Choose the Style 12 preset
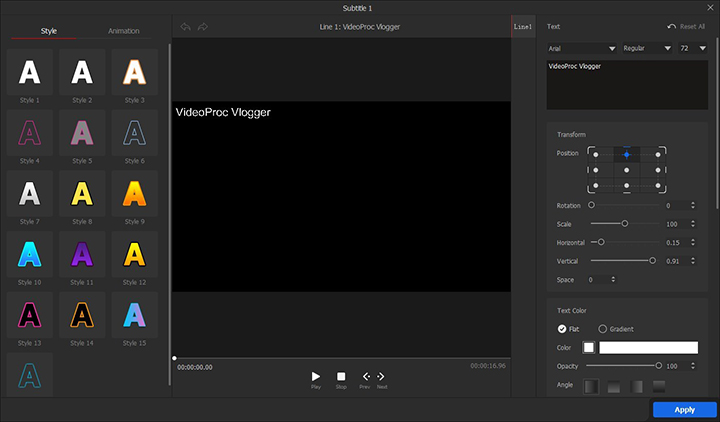The height and width of the screenshot is (422, 720). point(135,254)
